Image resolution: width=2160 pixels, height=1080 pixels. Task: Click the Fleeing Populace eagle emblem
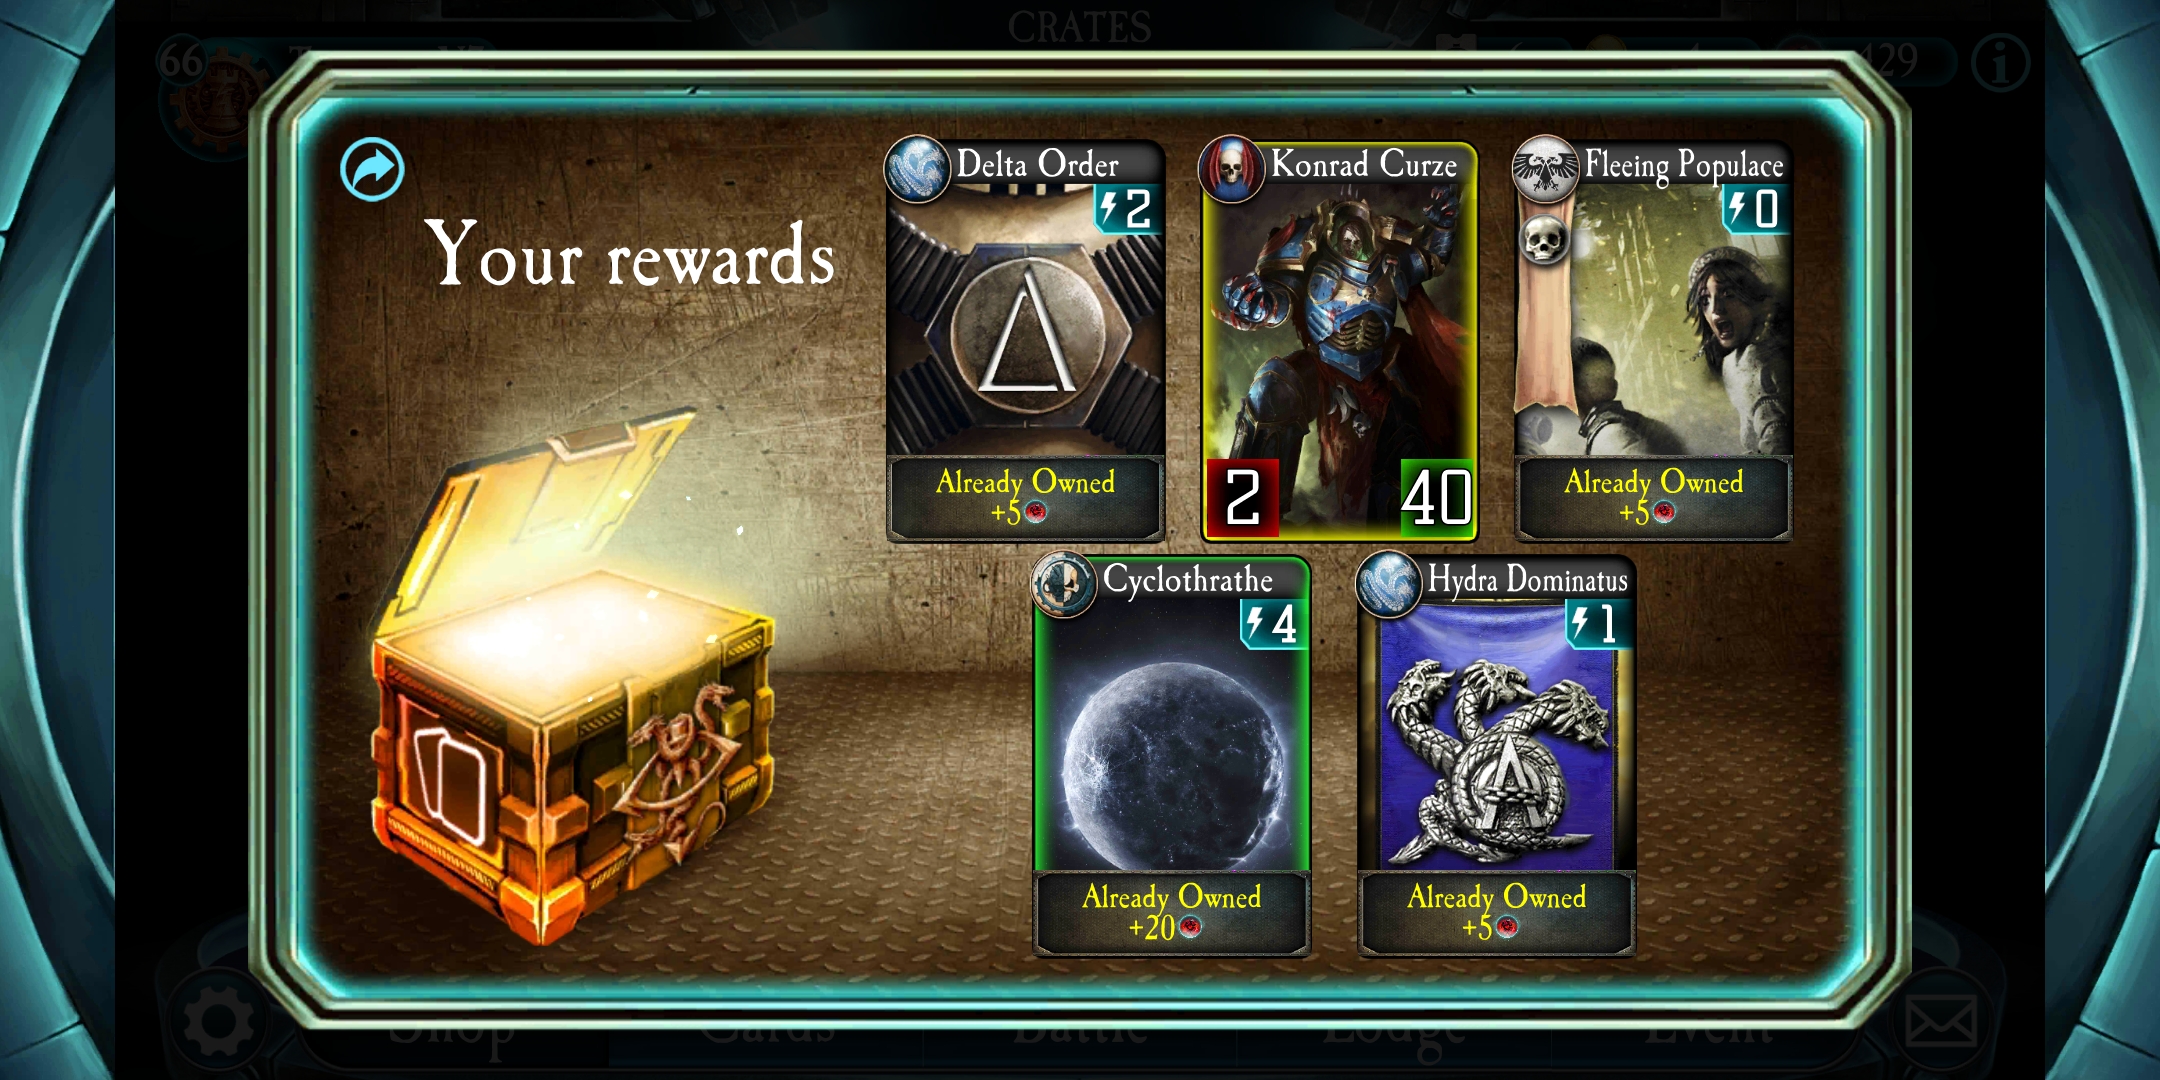click(1545, 169)
